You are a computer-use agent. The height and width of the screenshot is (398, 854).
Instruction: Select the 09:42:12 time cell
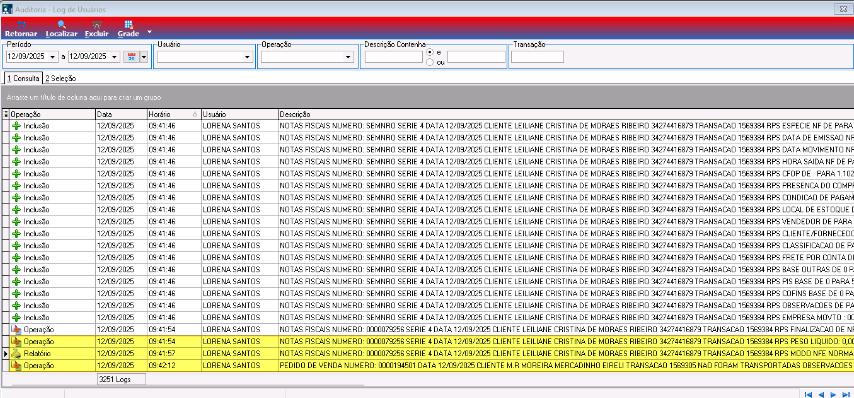coord(174,365)
